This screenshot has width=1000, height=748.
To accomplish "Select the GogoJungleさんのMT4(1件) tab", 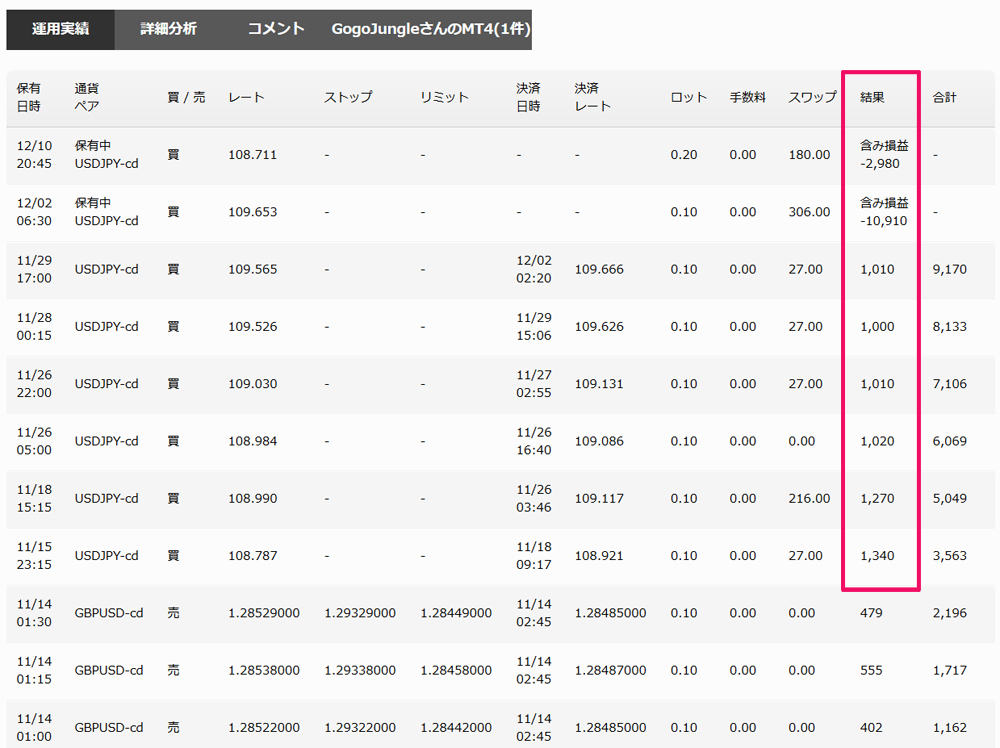I will pyautogui.click(x=430, y=29).
